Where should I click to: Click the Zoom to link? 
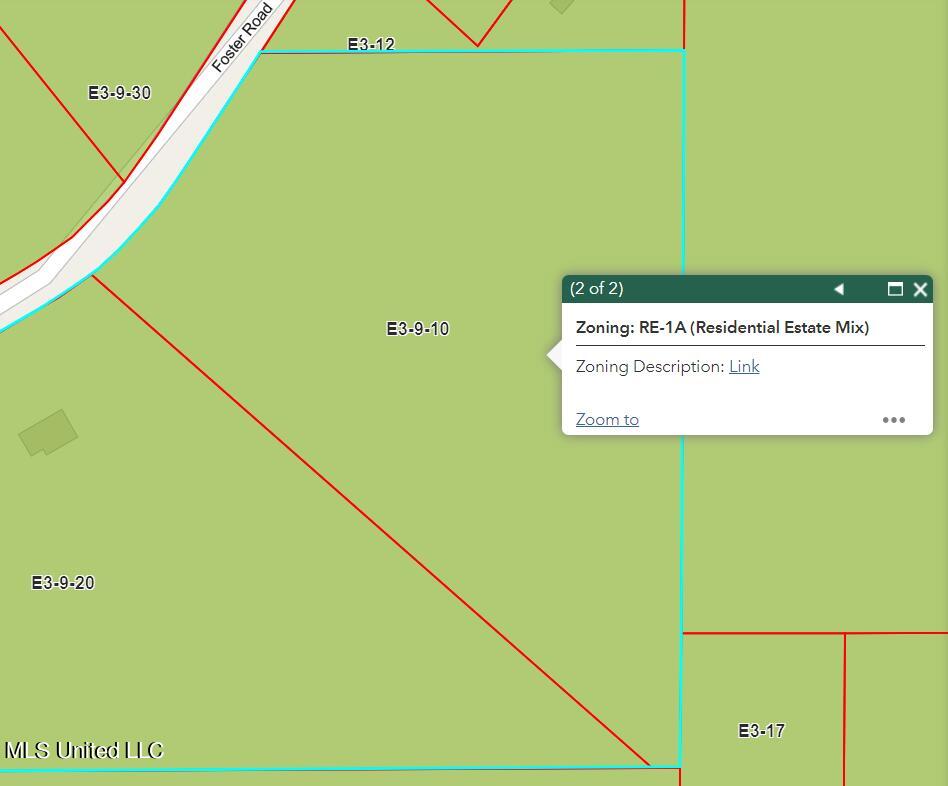click(x=607, y=420)
